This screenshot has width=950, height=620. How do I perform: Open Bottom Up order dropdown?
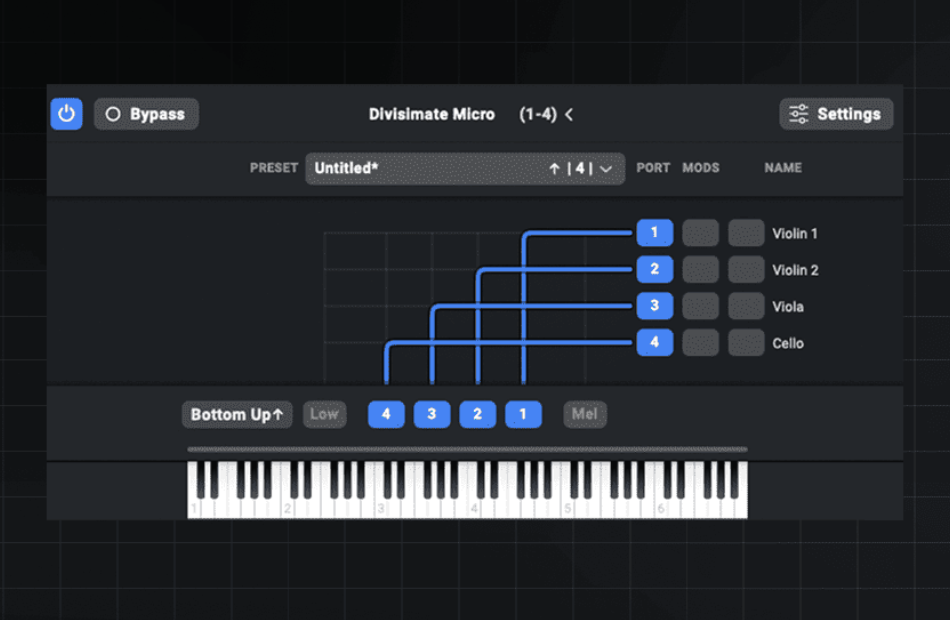[x=237, y=415]
